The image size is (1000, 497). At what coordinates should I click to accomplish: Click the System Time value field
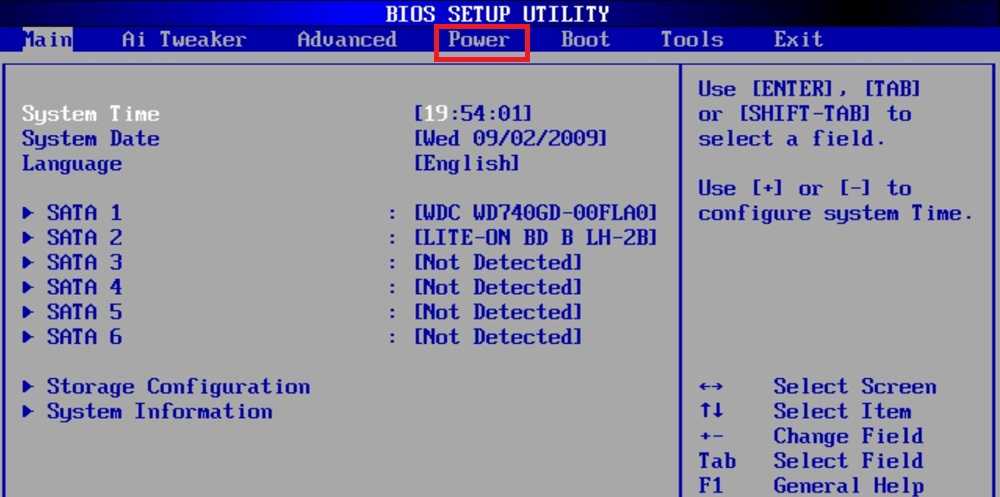click(473, 114)
